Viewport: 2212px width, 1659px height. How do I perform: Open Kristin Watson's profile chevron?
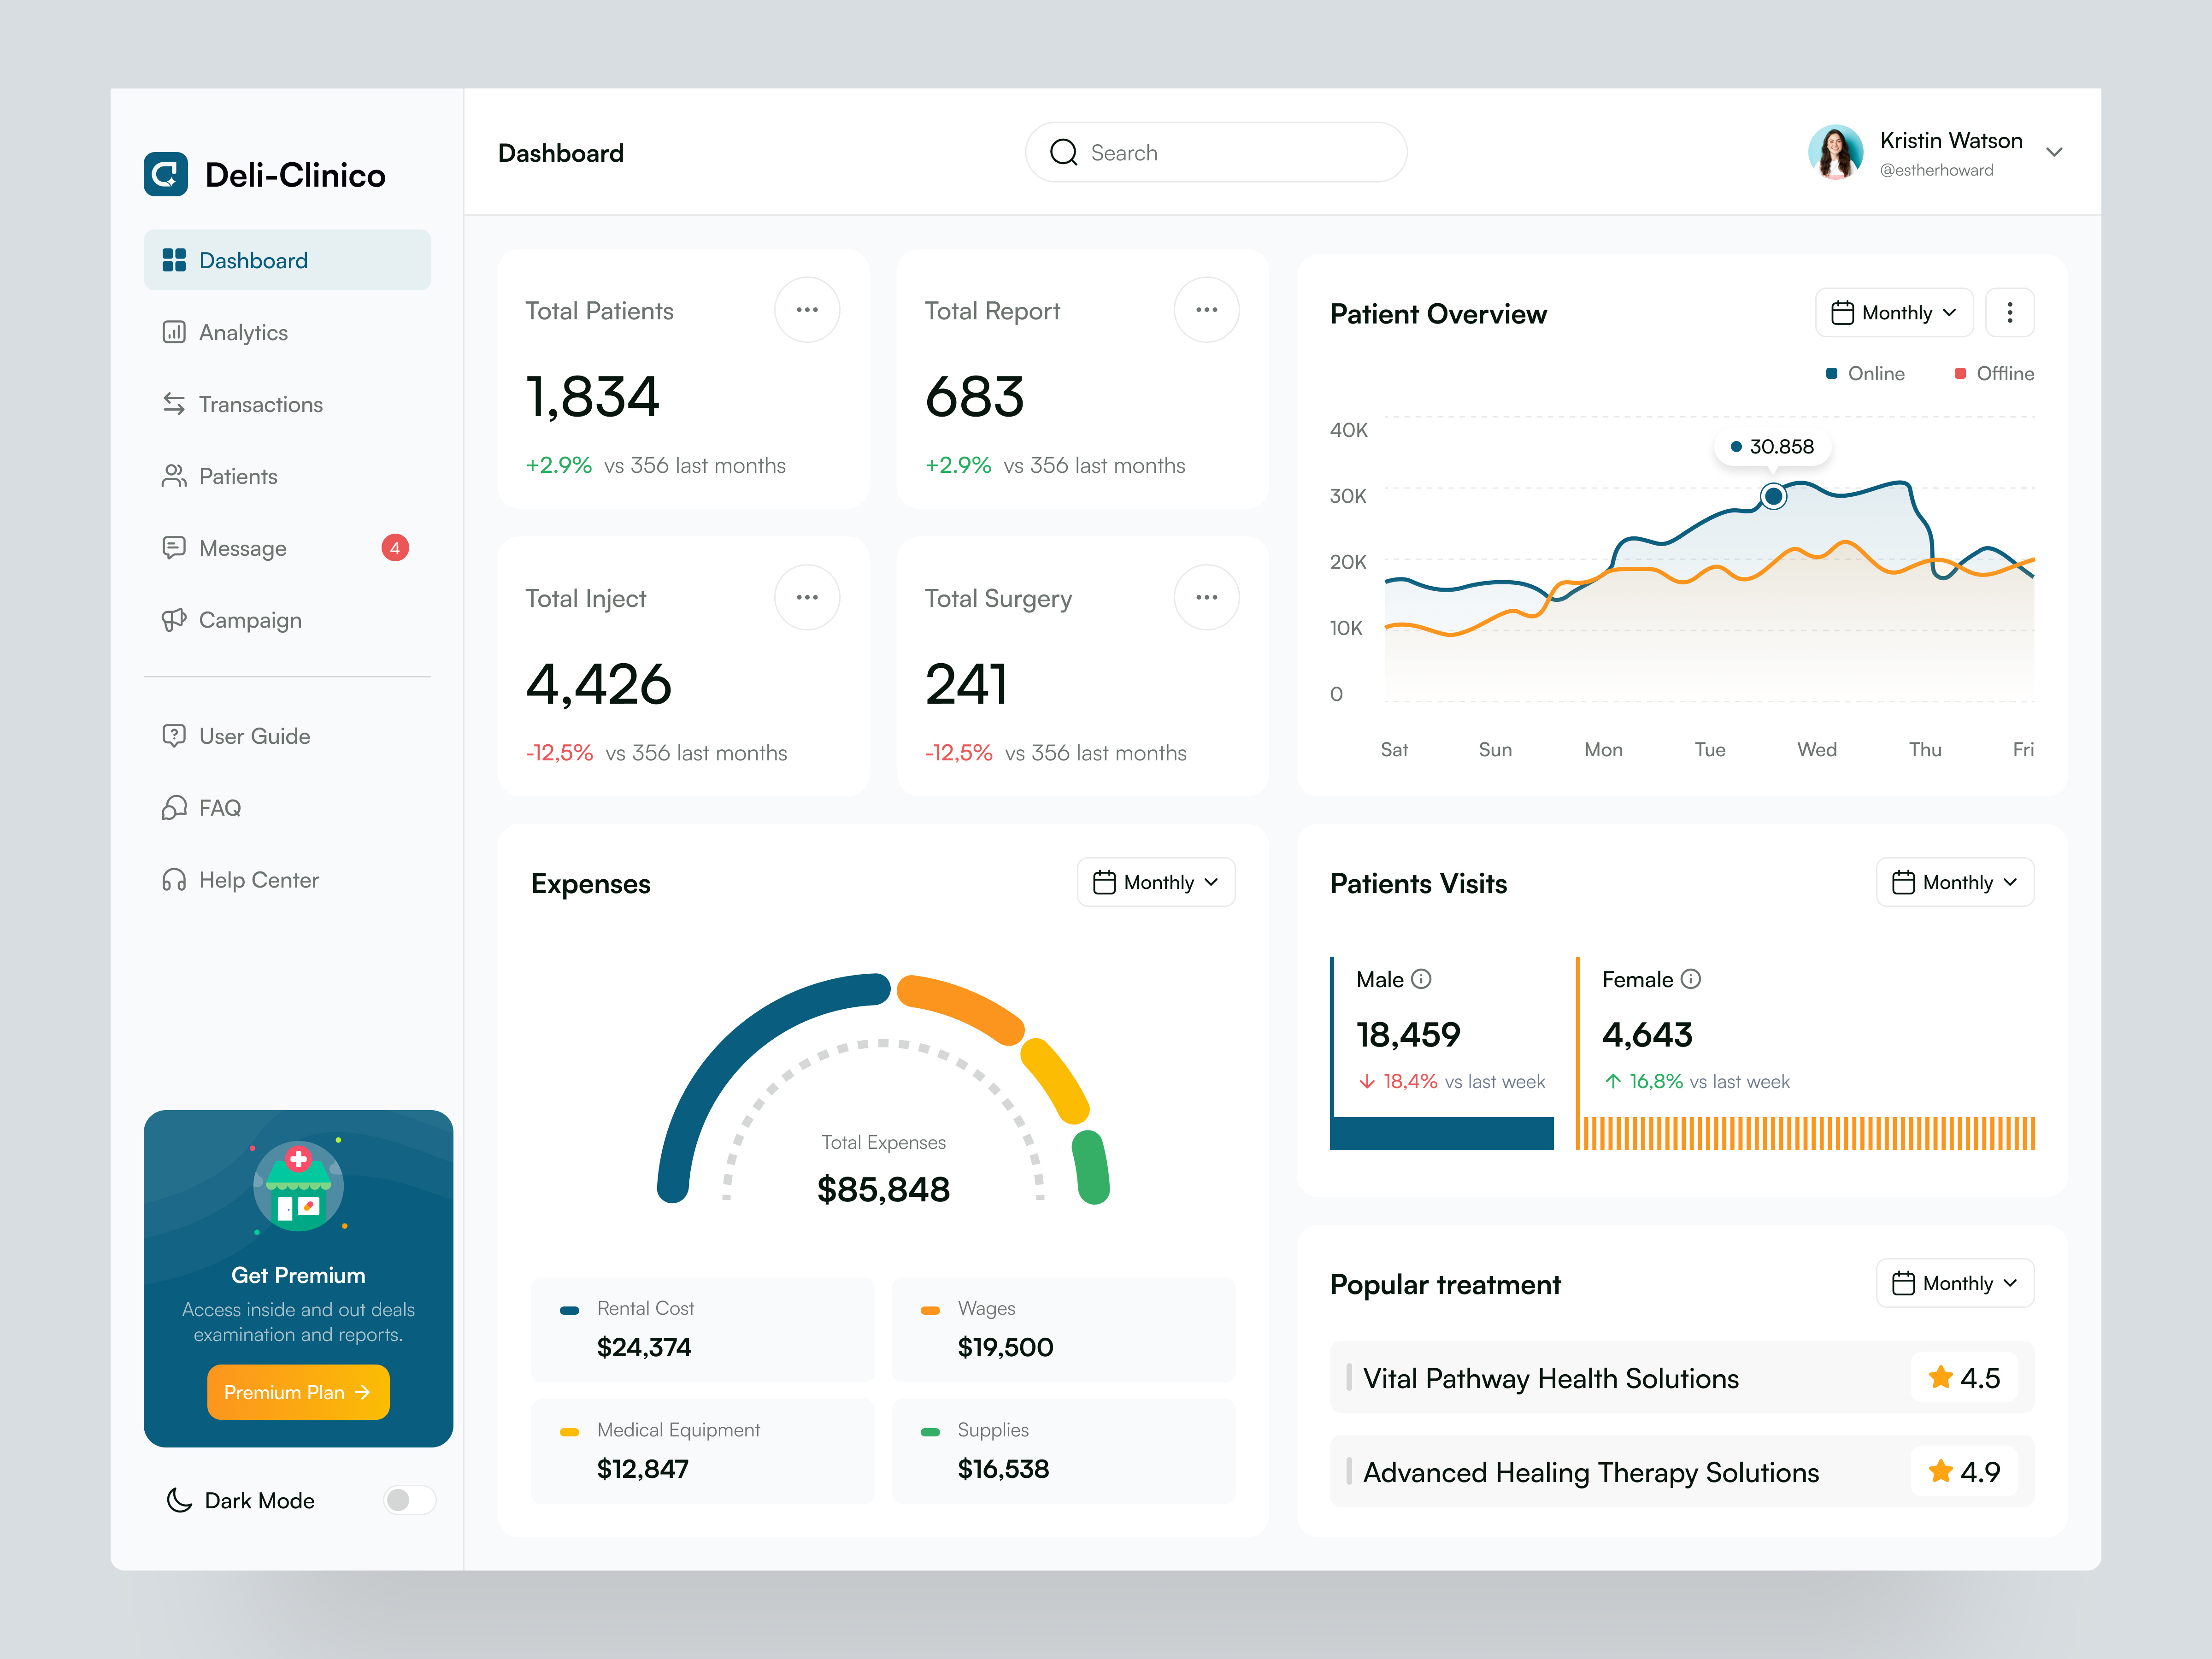click(2055, 152)
